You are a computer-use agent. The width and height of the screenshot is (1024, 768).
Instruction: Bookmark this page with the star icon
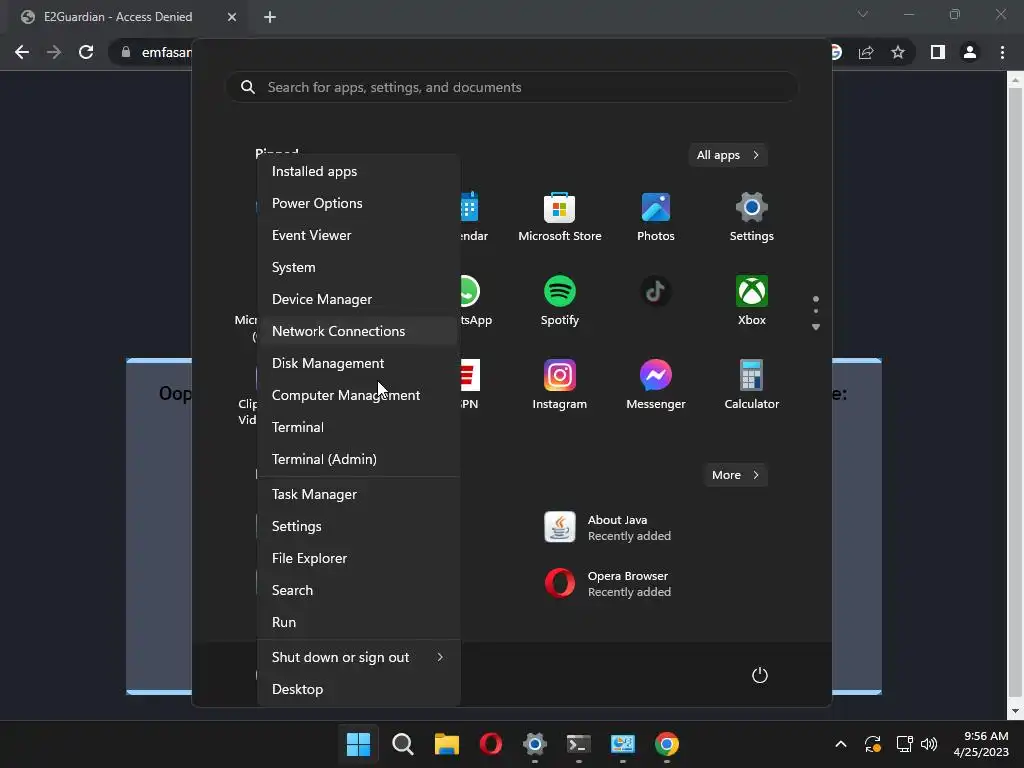click(898, 52)
